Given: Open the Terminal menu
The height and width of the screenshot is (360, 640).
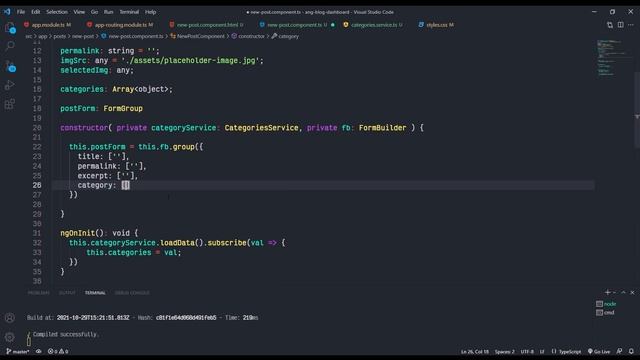Looking at the screenshot, I should [129, 12].
